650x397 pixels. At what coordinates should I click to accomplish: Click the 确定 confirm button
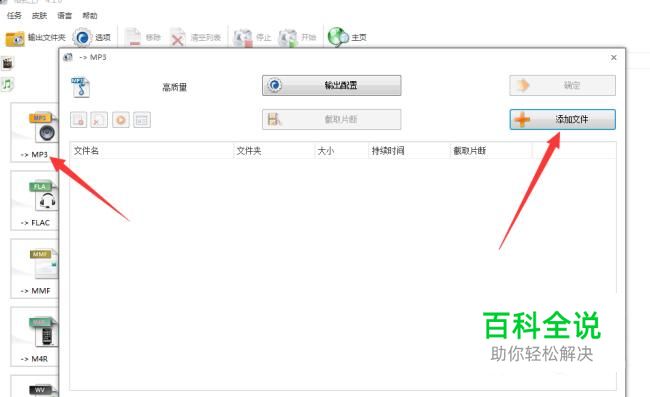pos(563,85)
